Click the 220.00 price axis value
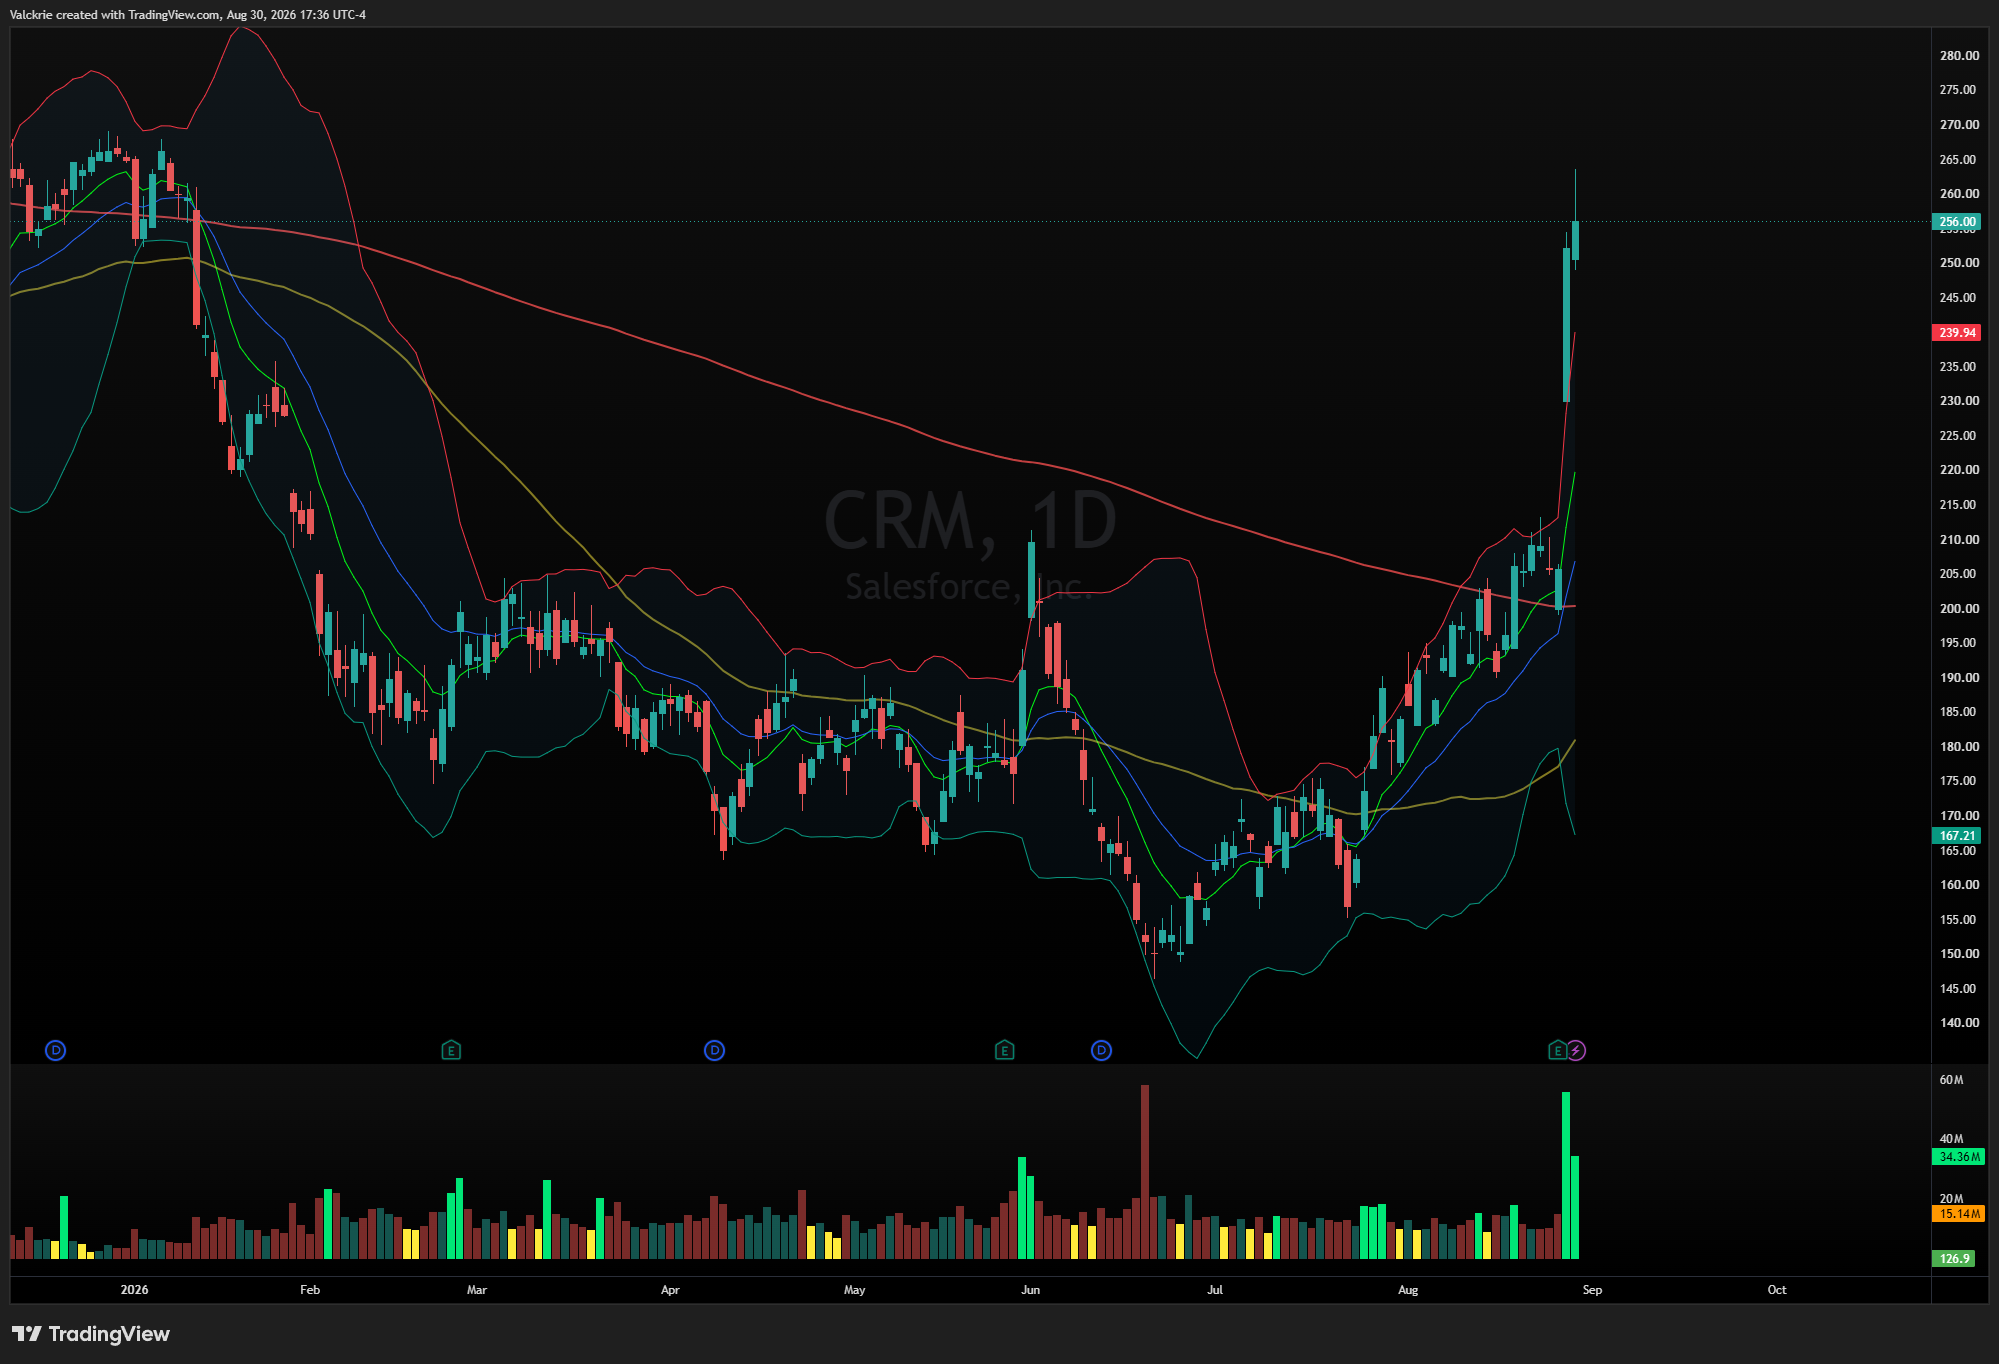 pos(1959,470)
